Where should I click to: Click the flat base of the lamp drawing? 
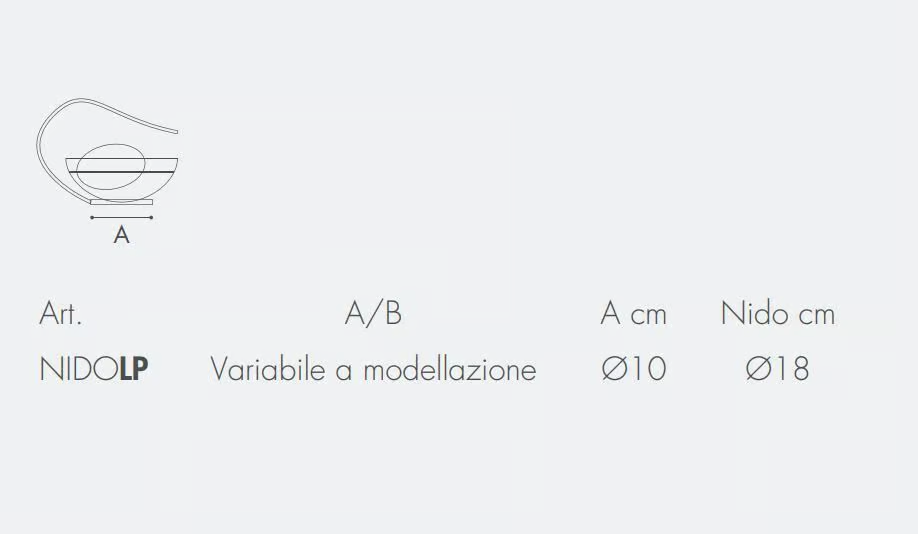pos(121,202)
